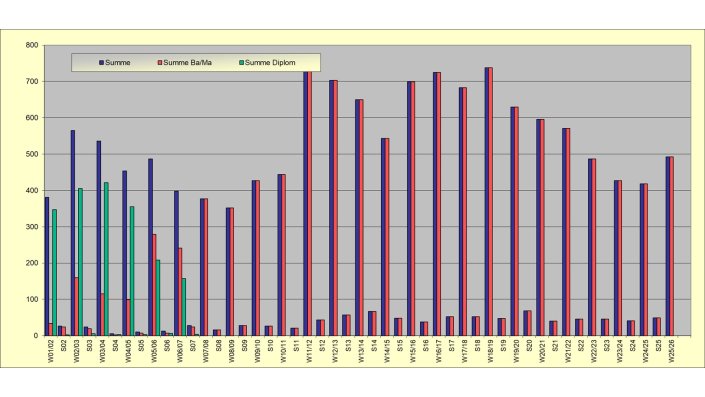Select the red Ba/Ma bar for W05/06
The height and width of the screenshot is (397, 705).
coord(154,285)
